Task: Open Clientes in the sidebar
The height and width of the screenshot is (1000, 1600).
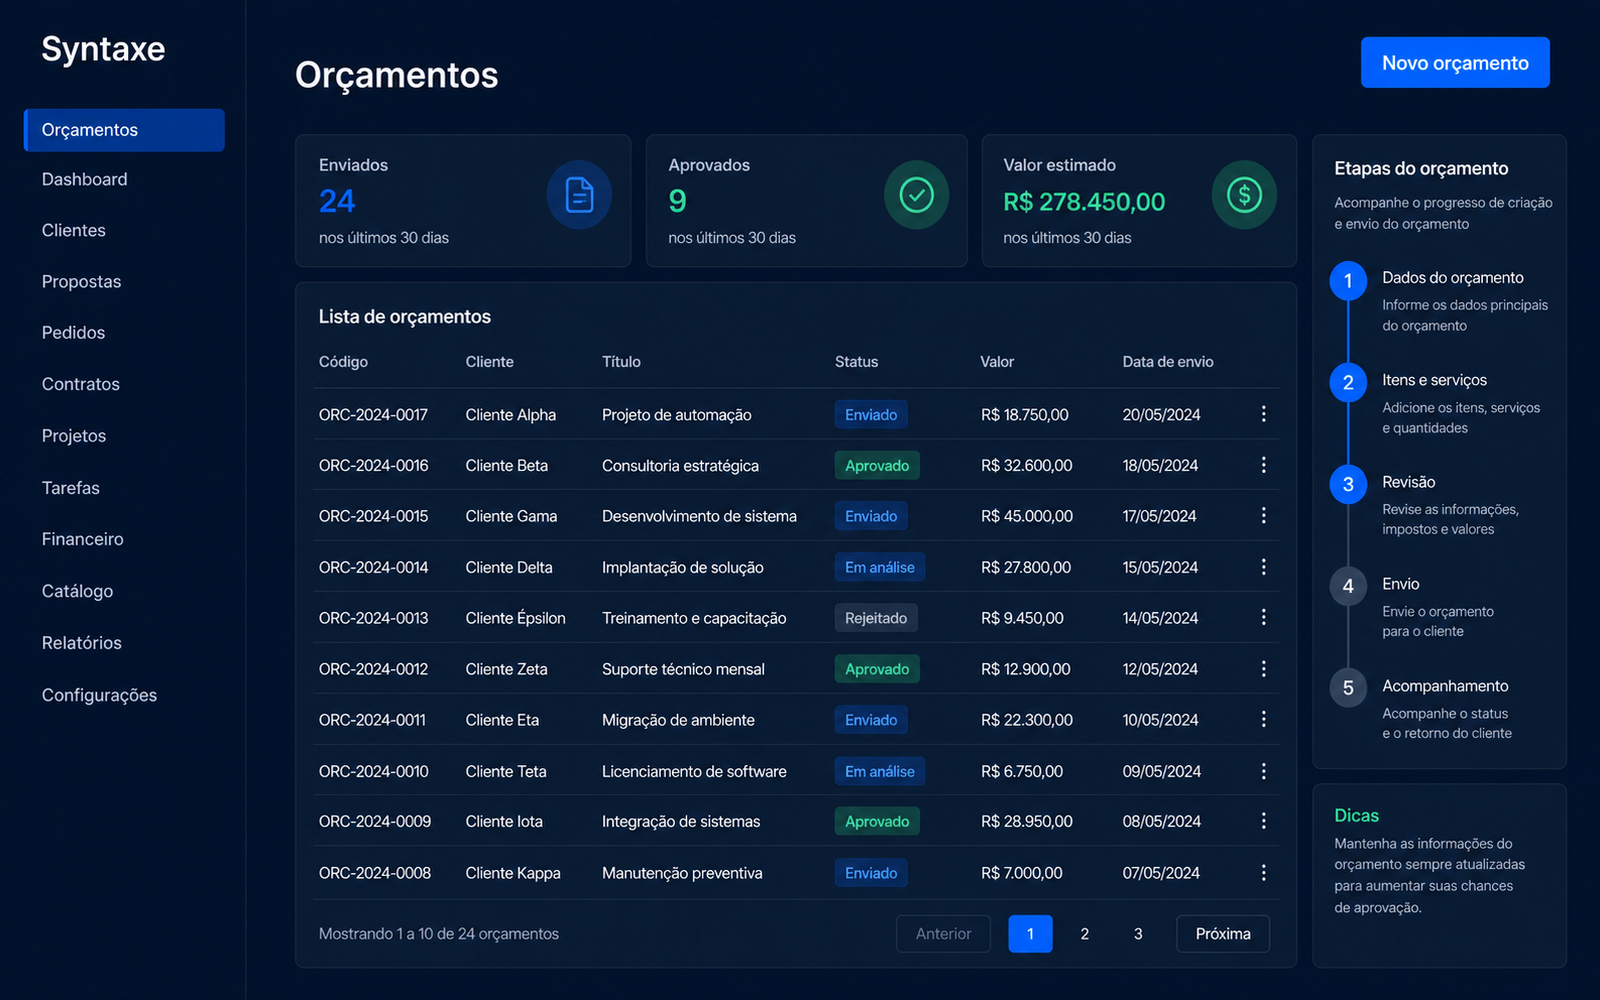Action: point(74,230)
